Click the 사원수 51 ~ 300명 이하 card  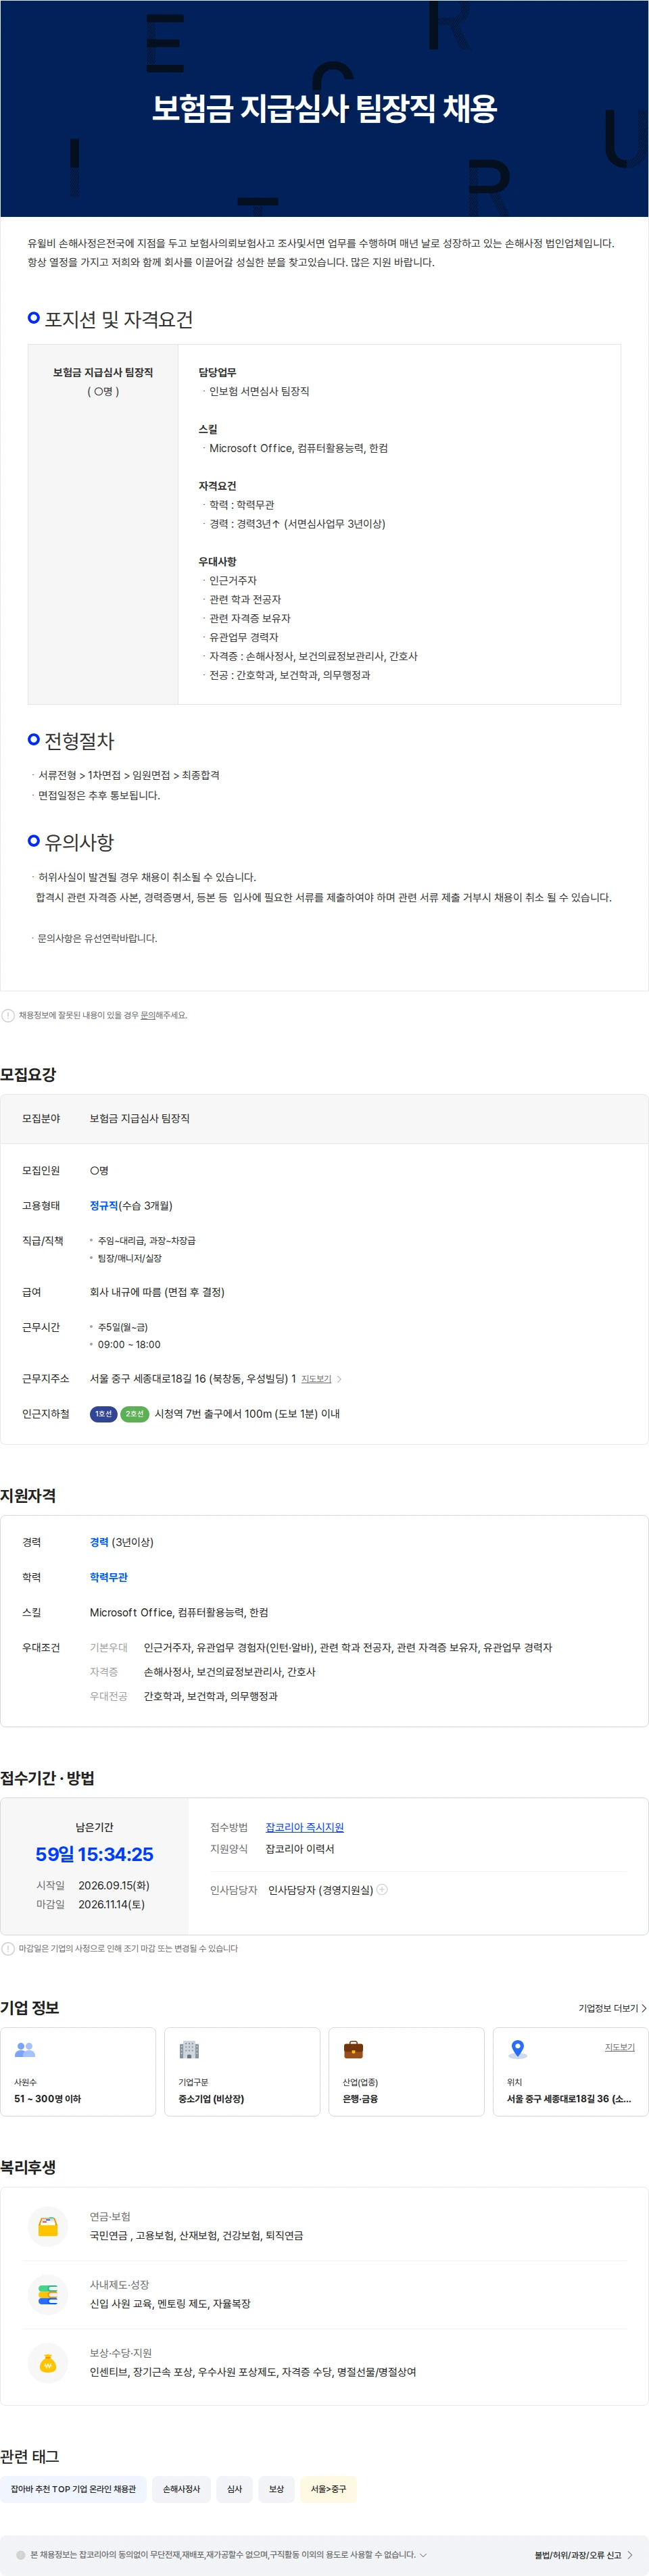(x=78, y=2070)
